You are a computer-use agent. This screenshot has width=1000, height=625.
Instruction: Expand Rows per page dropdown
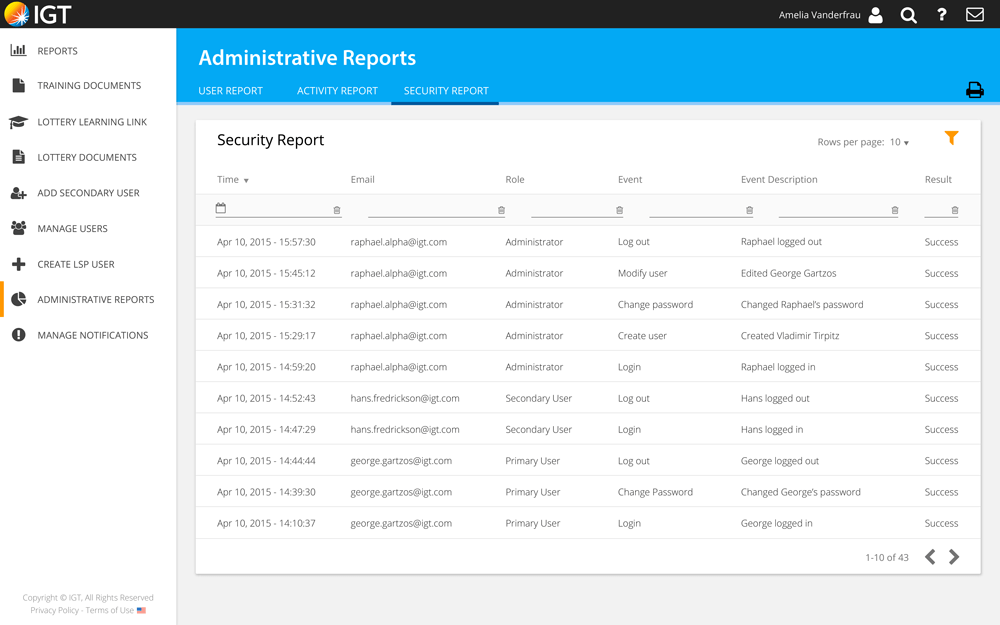pos(899,142)
